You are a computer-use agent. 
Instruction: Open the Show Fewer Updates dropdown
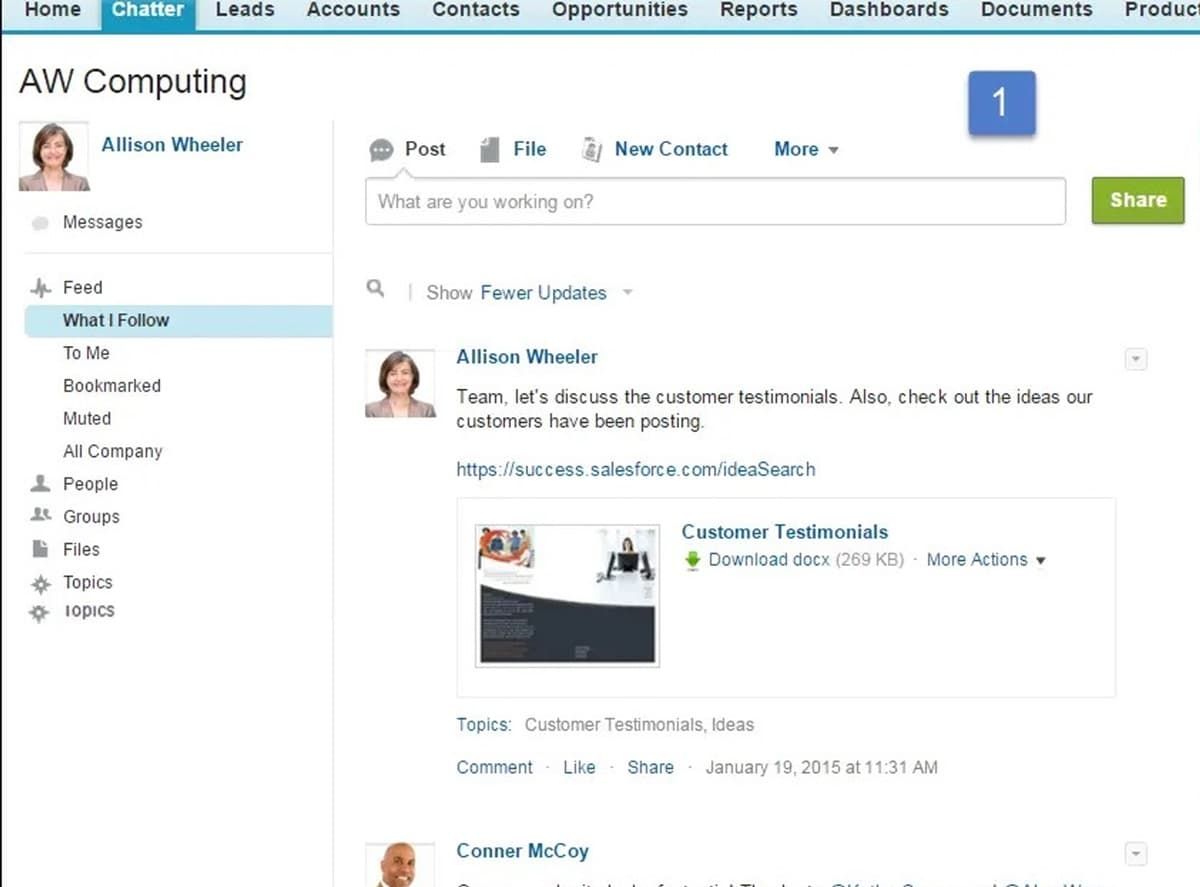pyautogui.click(x=544, y=292)
